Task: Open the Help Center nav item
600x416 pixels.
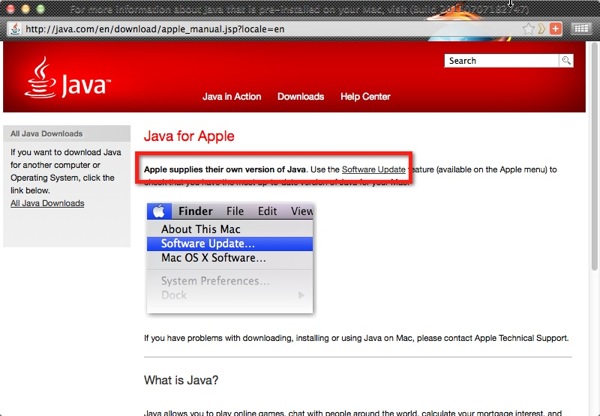Action: click(365, 96)
